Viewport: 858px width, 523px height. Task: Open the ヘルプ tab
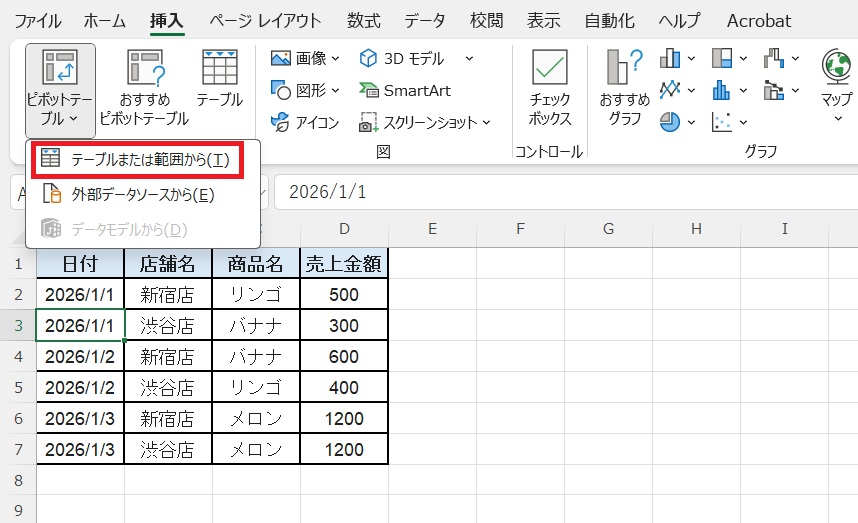point(679,21)
